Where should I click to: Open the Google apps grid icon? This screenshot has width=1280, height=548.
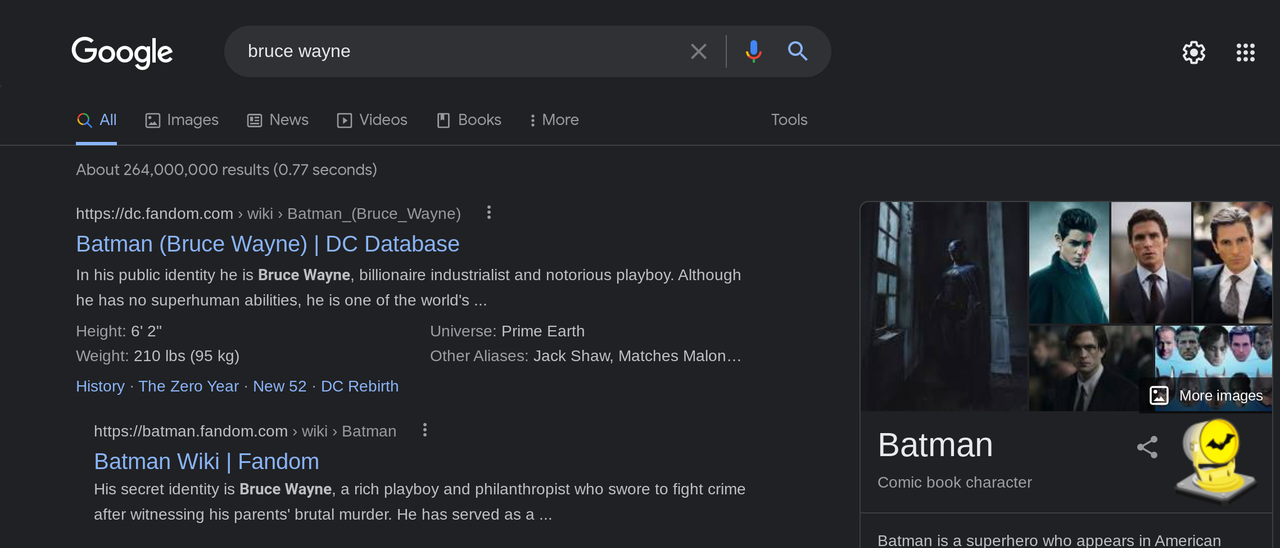[1245, 53]
